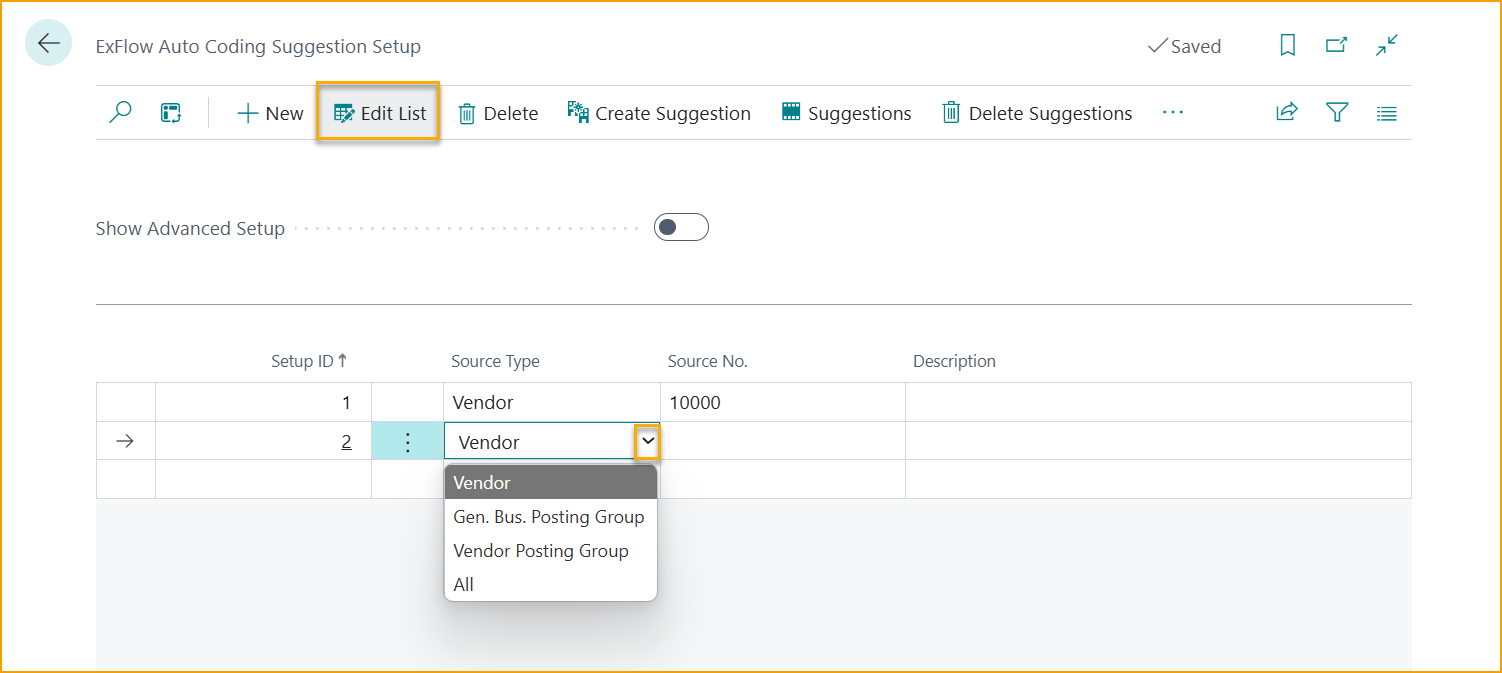Toggle the list view layout icon

pos(1386,113)
